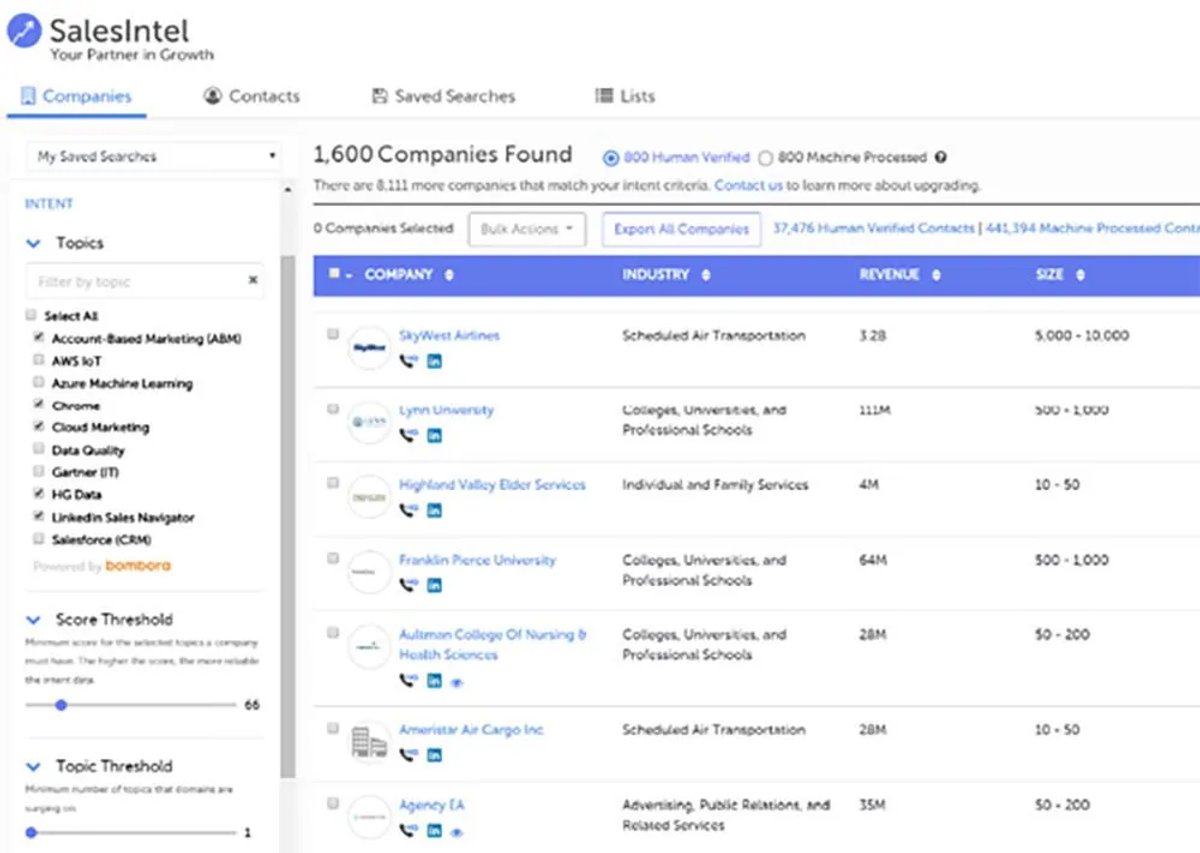Open LinkedIn icon for Lynn University
This screenshot has height=853, width=1200.
[x=434, y=435]
